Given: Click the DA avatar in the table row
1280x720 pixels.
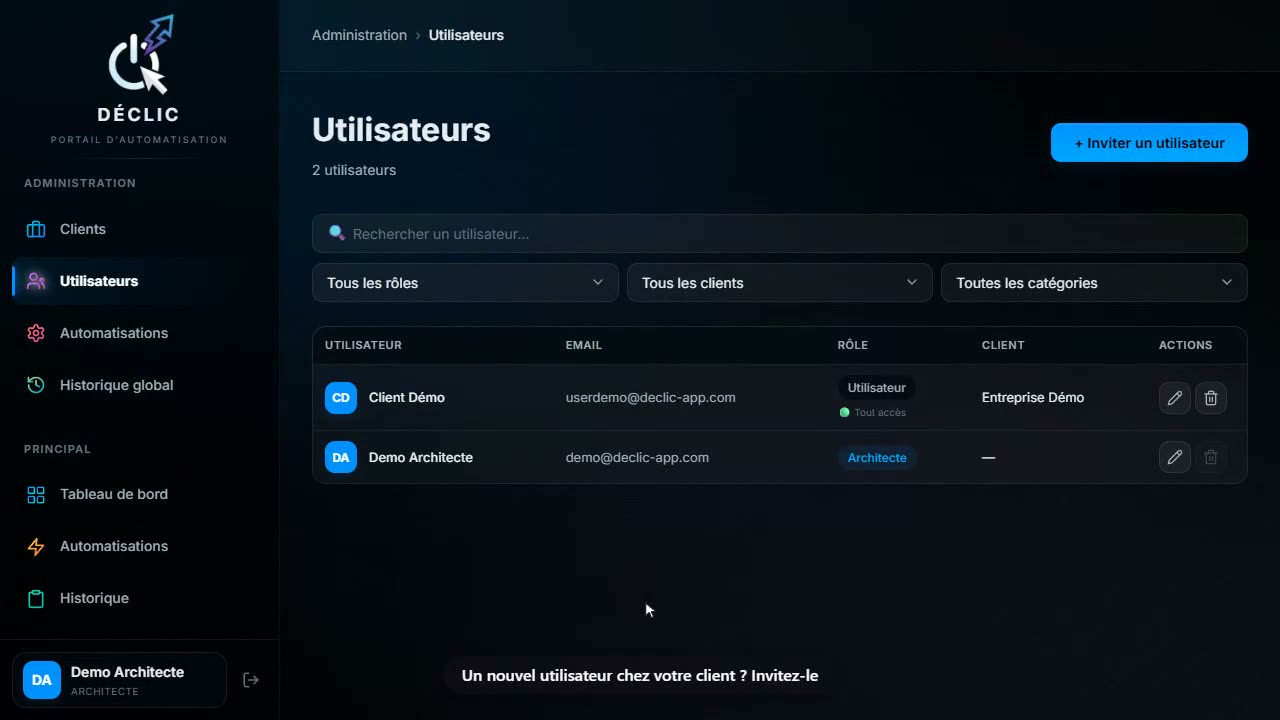Looking at the screenshot, I should click(x=341, y=457).
